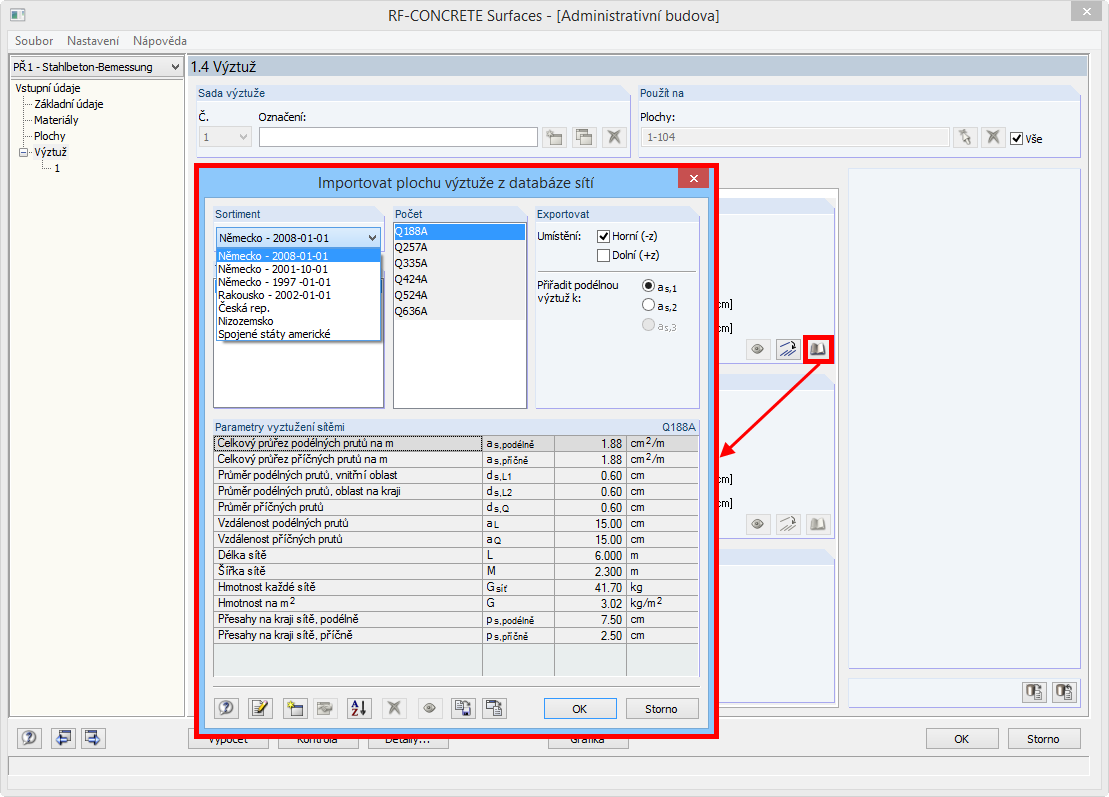
Task: Select the disabled as,3 radio button
Action: click(648, 325)
